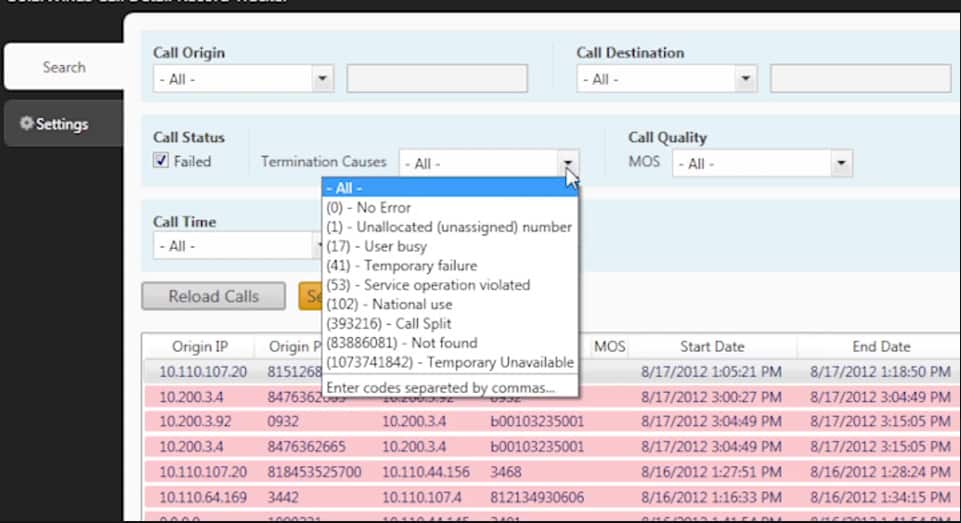Sort by the Origin IP column header
The height and width of the screenshot is (523, 961).
tap(200, 346)
